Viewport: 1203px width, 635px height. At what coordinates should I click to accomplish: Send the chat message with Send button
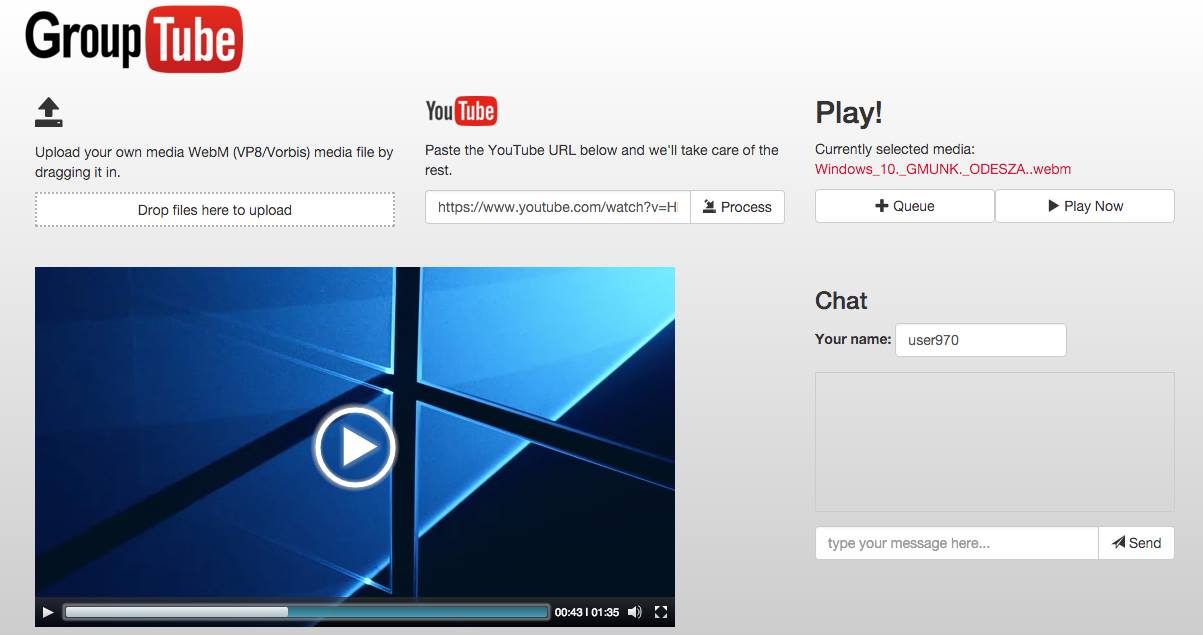point(1136,543)
